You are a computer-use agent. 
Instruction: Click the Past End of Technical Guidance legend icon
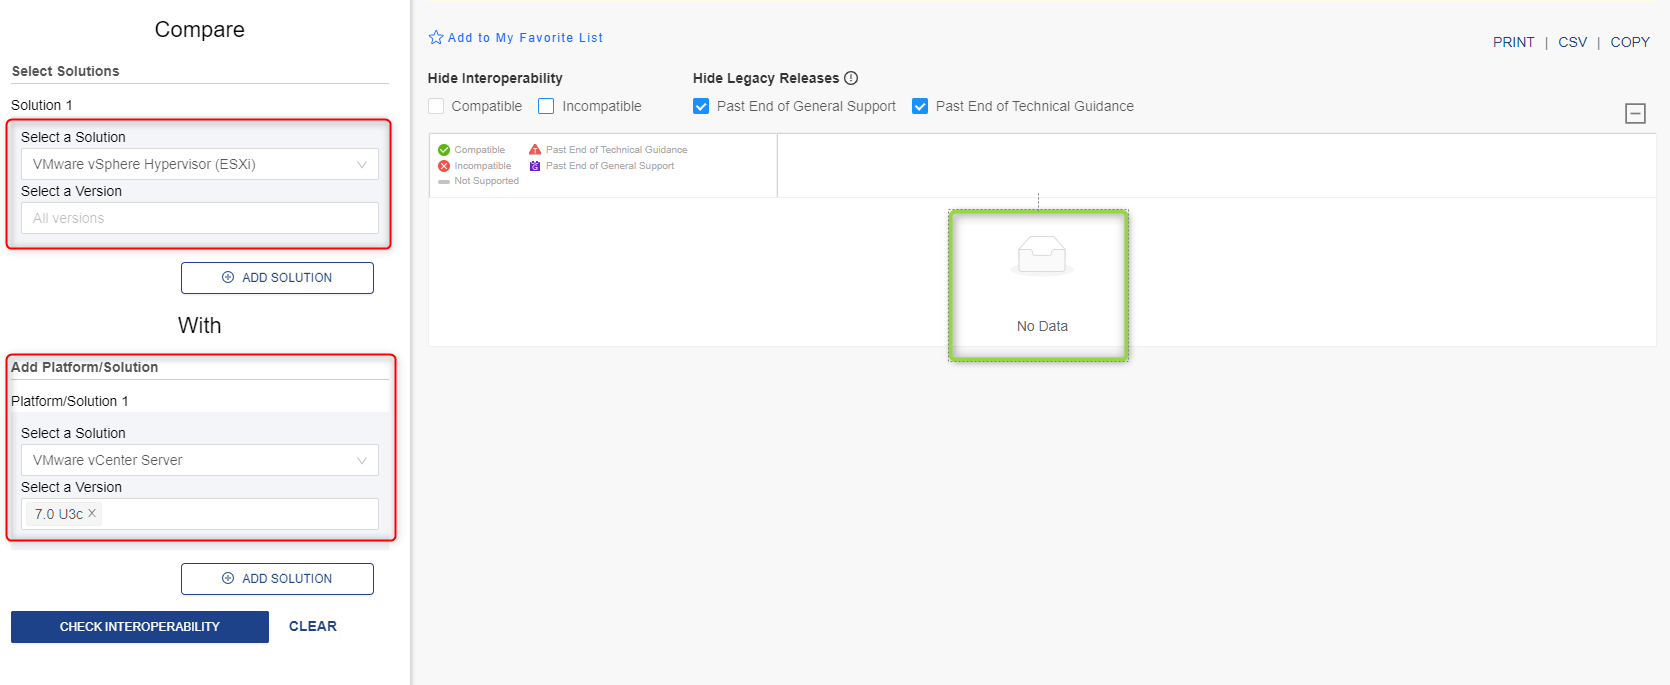(x=535, y=150)
